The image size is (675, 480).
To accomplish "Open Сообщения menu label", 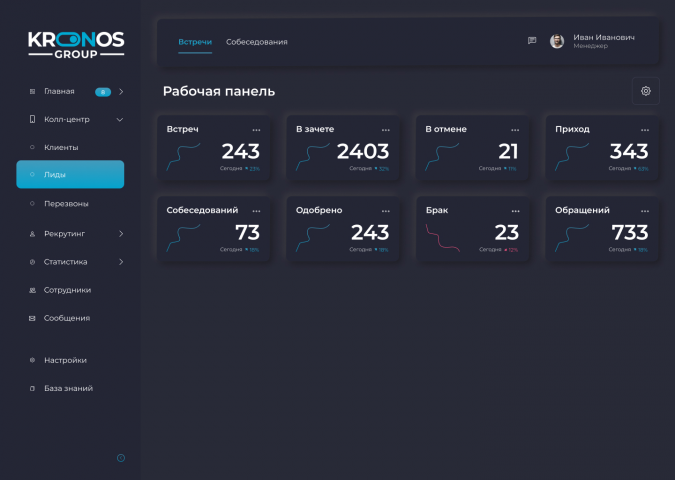I will pos(67,318).
